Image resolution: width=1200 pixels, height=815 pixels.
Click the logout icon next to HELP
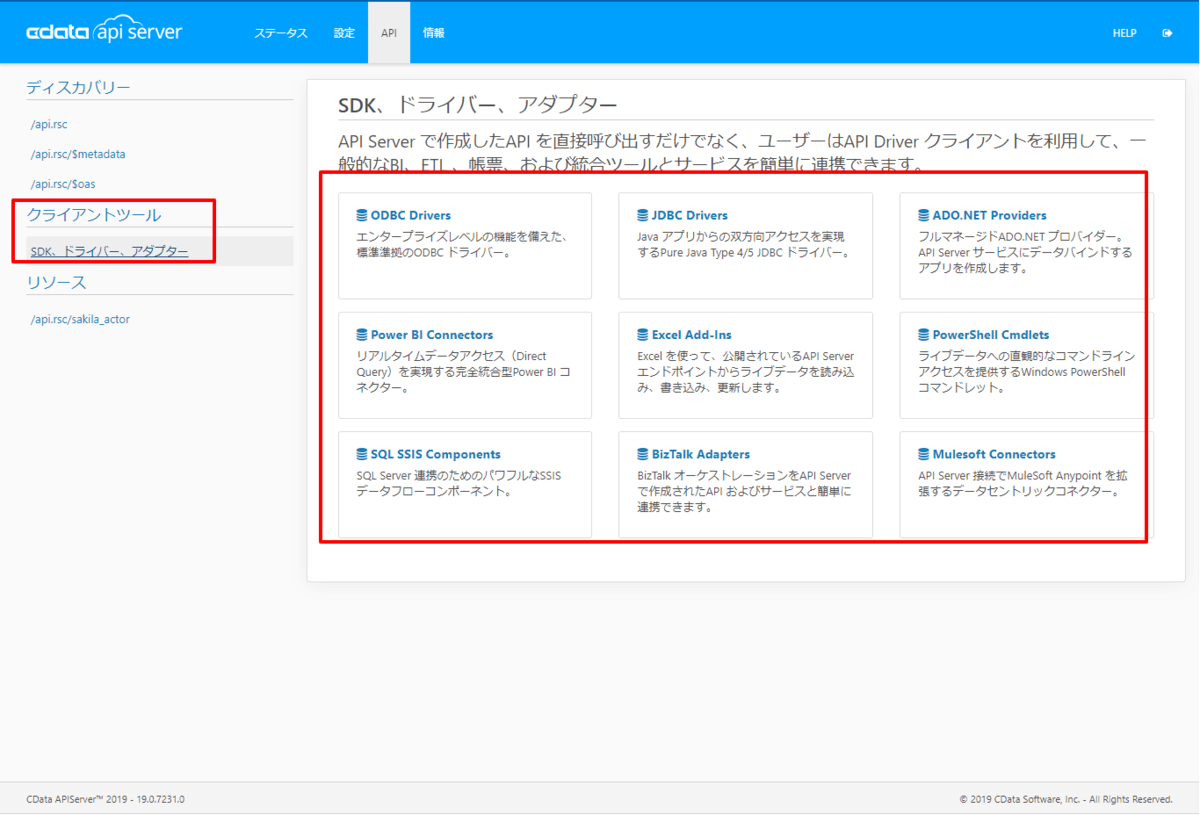click(1167, 33)
